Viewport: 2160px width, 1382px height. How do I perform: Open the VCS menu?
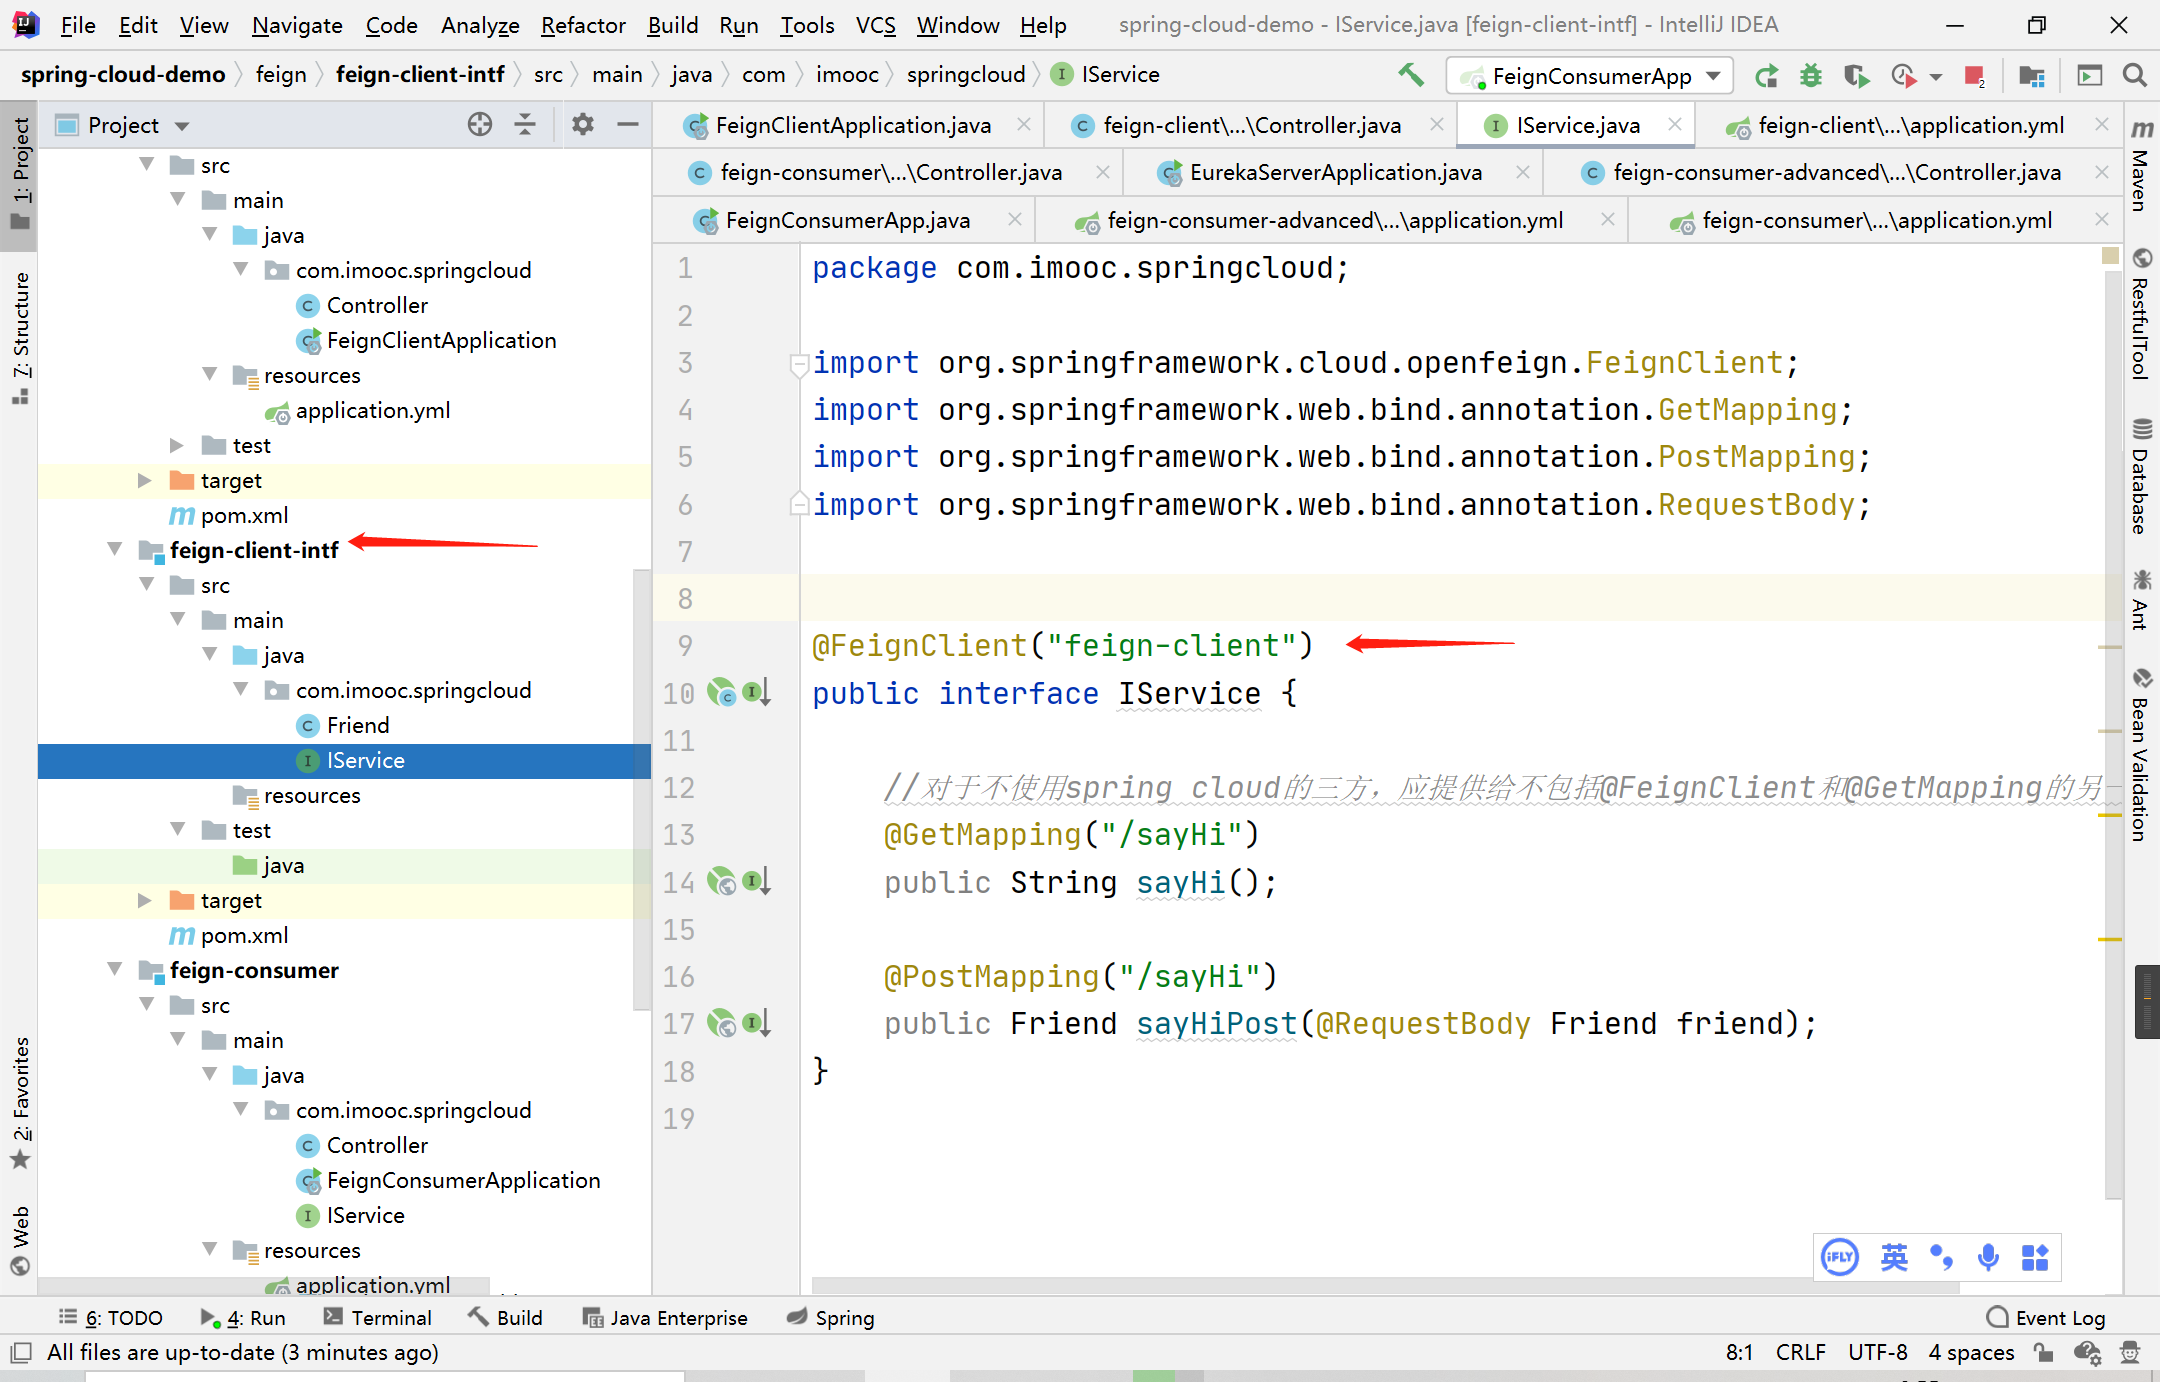point(875,25)
